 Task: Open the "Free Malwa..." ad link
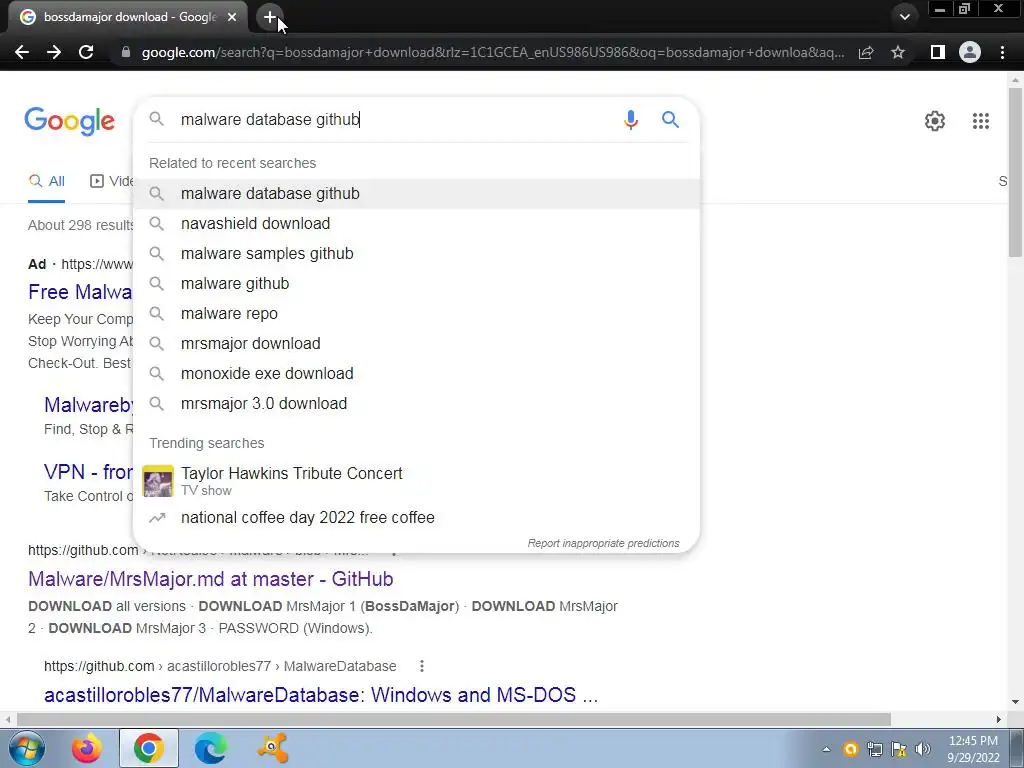(x=80, y=292)
